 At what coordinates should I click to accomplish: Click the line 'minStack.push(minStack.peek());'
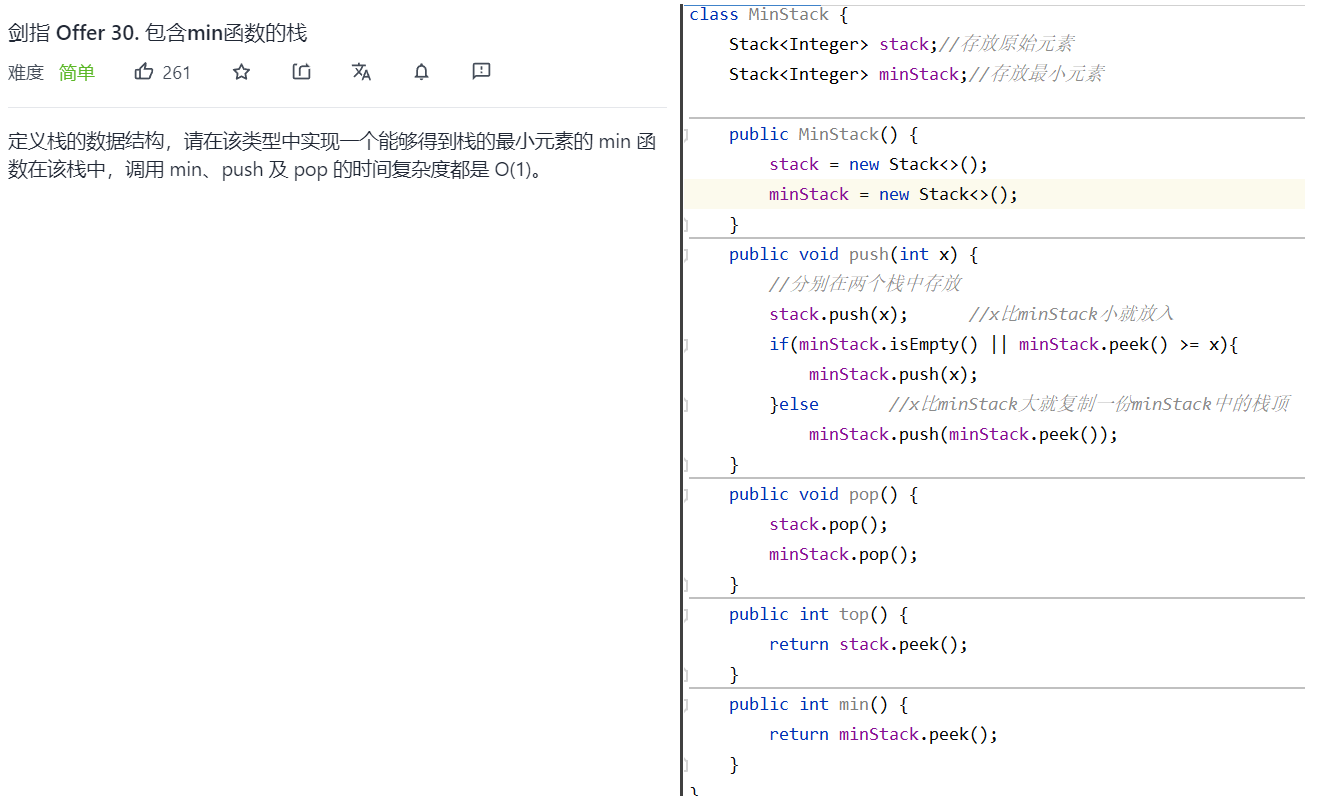point(964,434)
